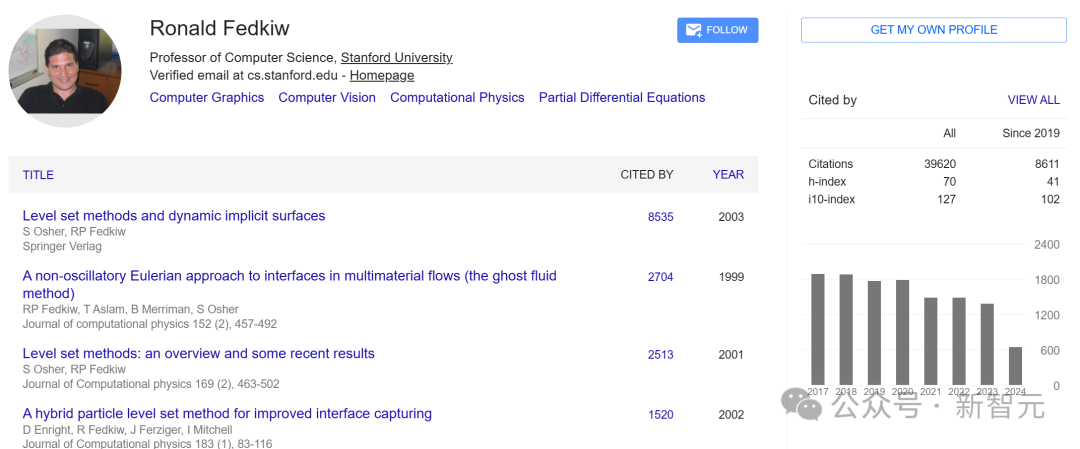The image size is (1080, 449).
Task: Open the Stanford University link
Action: click(x=396, y=58)
